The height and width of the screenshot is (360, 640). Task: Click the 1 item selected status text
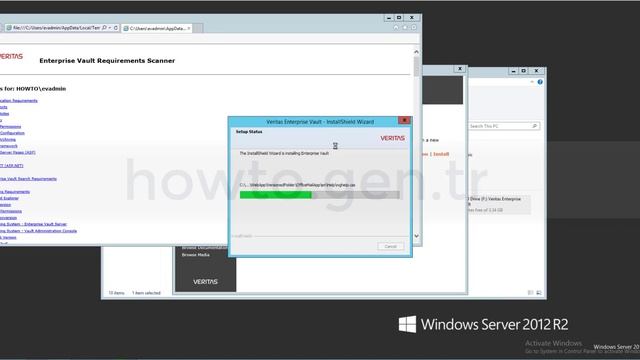(x=146, y=293)
